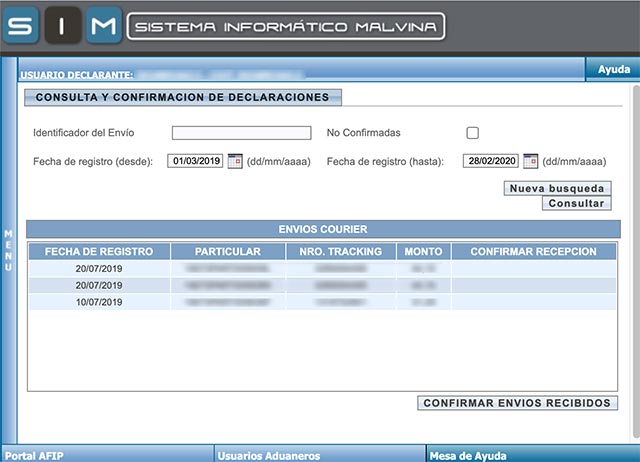640x462 pixels.
Task: Click the Monto column header
Action: [423, 251]
